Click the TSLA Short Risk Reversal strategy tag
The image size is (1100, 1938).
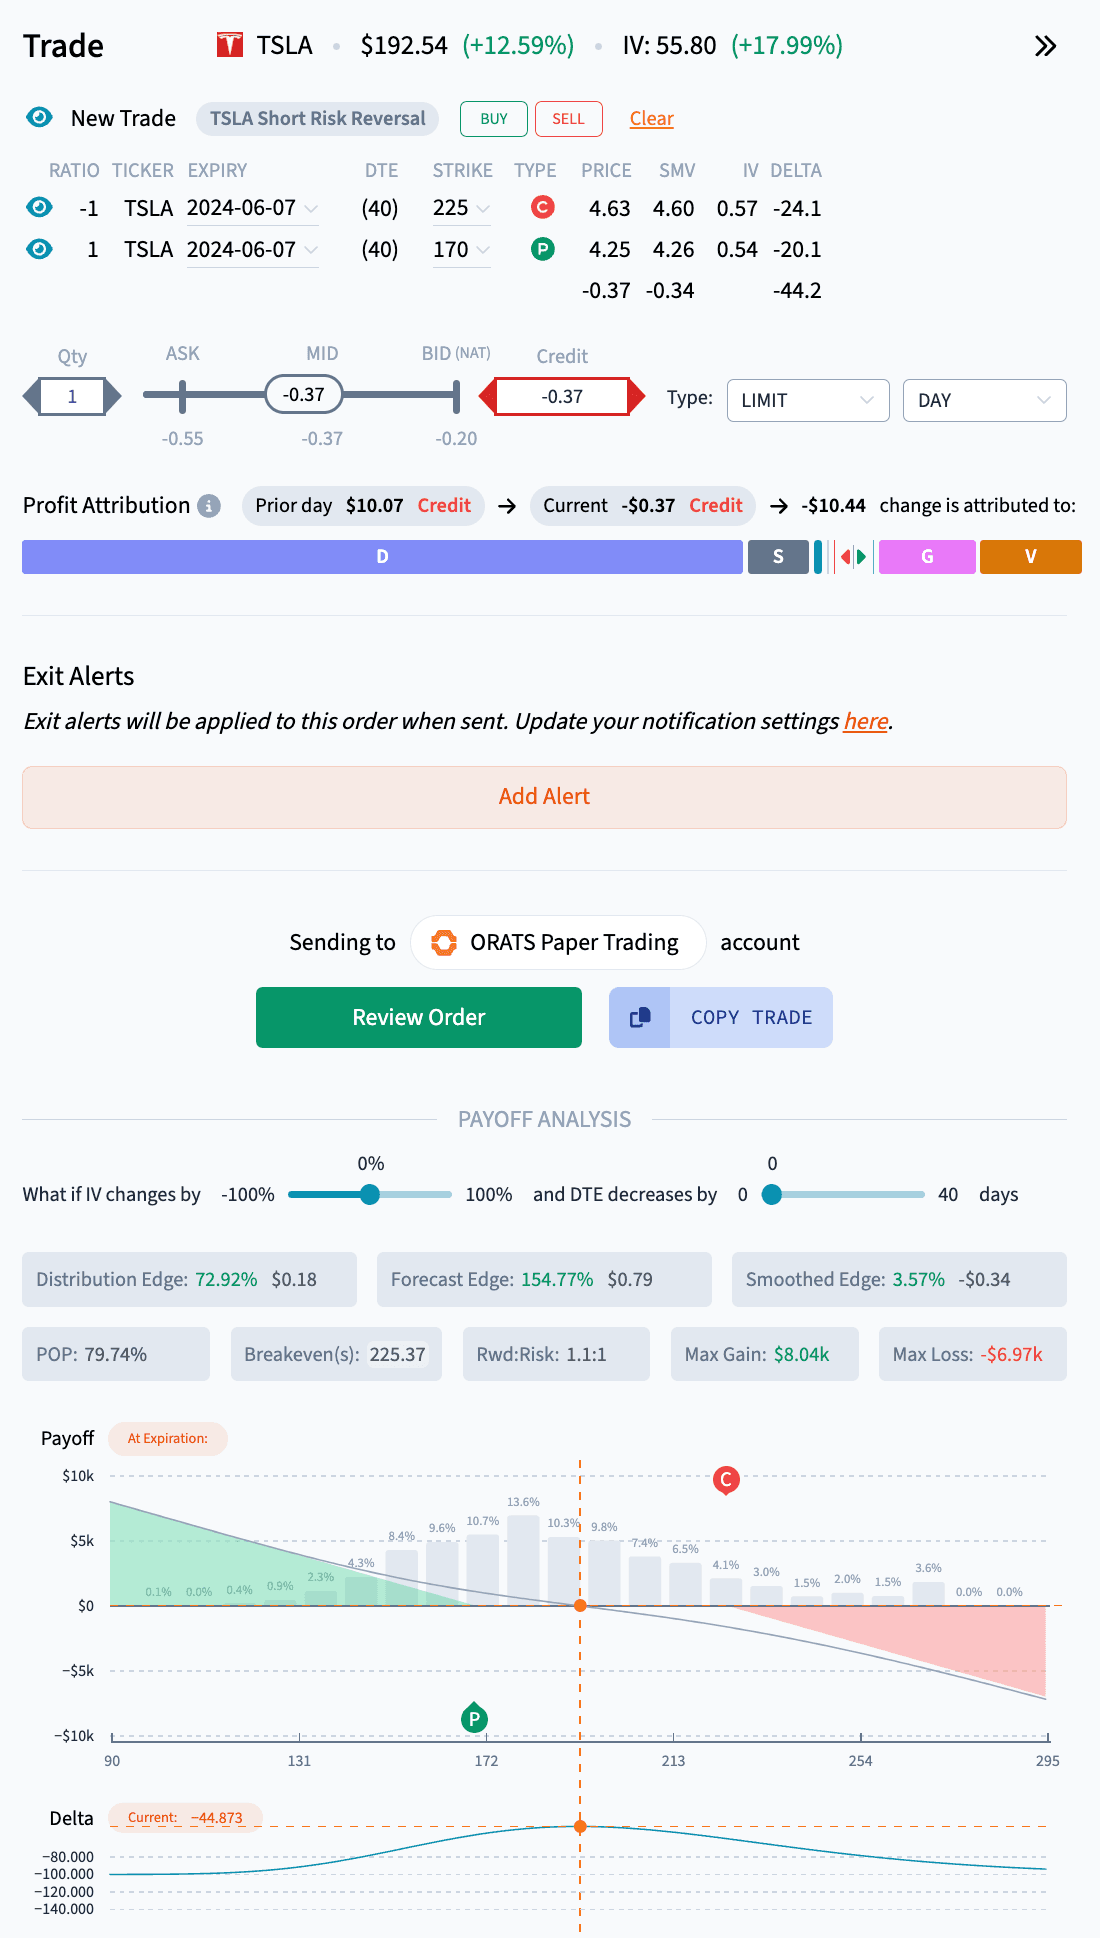(x=318, y=118)
